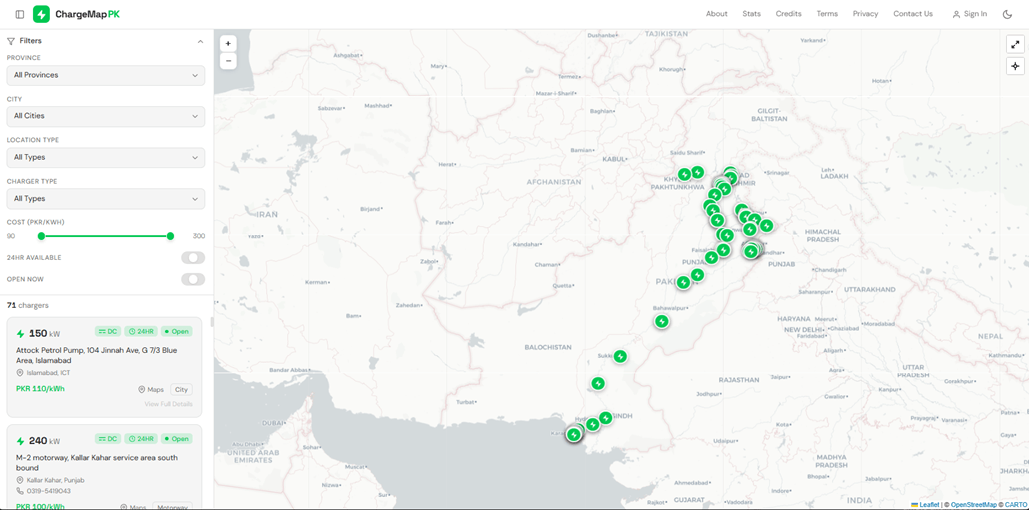Expand the Charger Type dropdown
The width and height of the screenshot is (1029, 510).
point(105,199)
